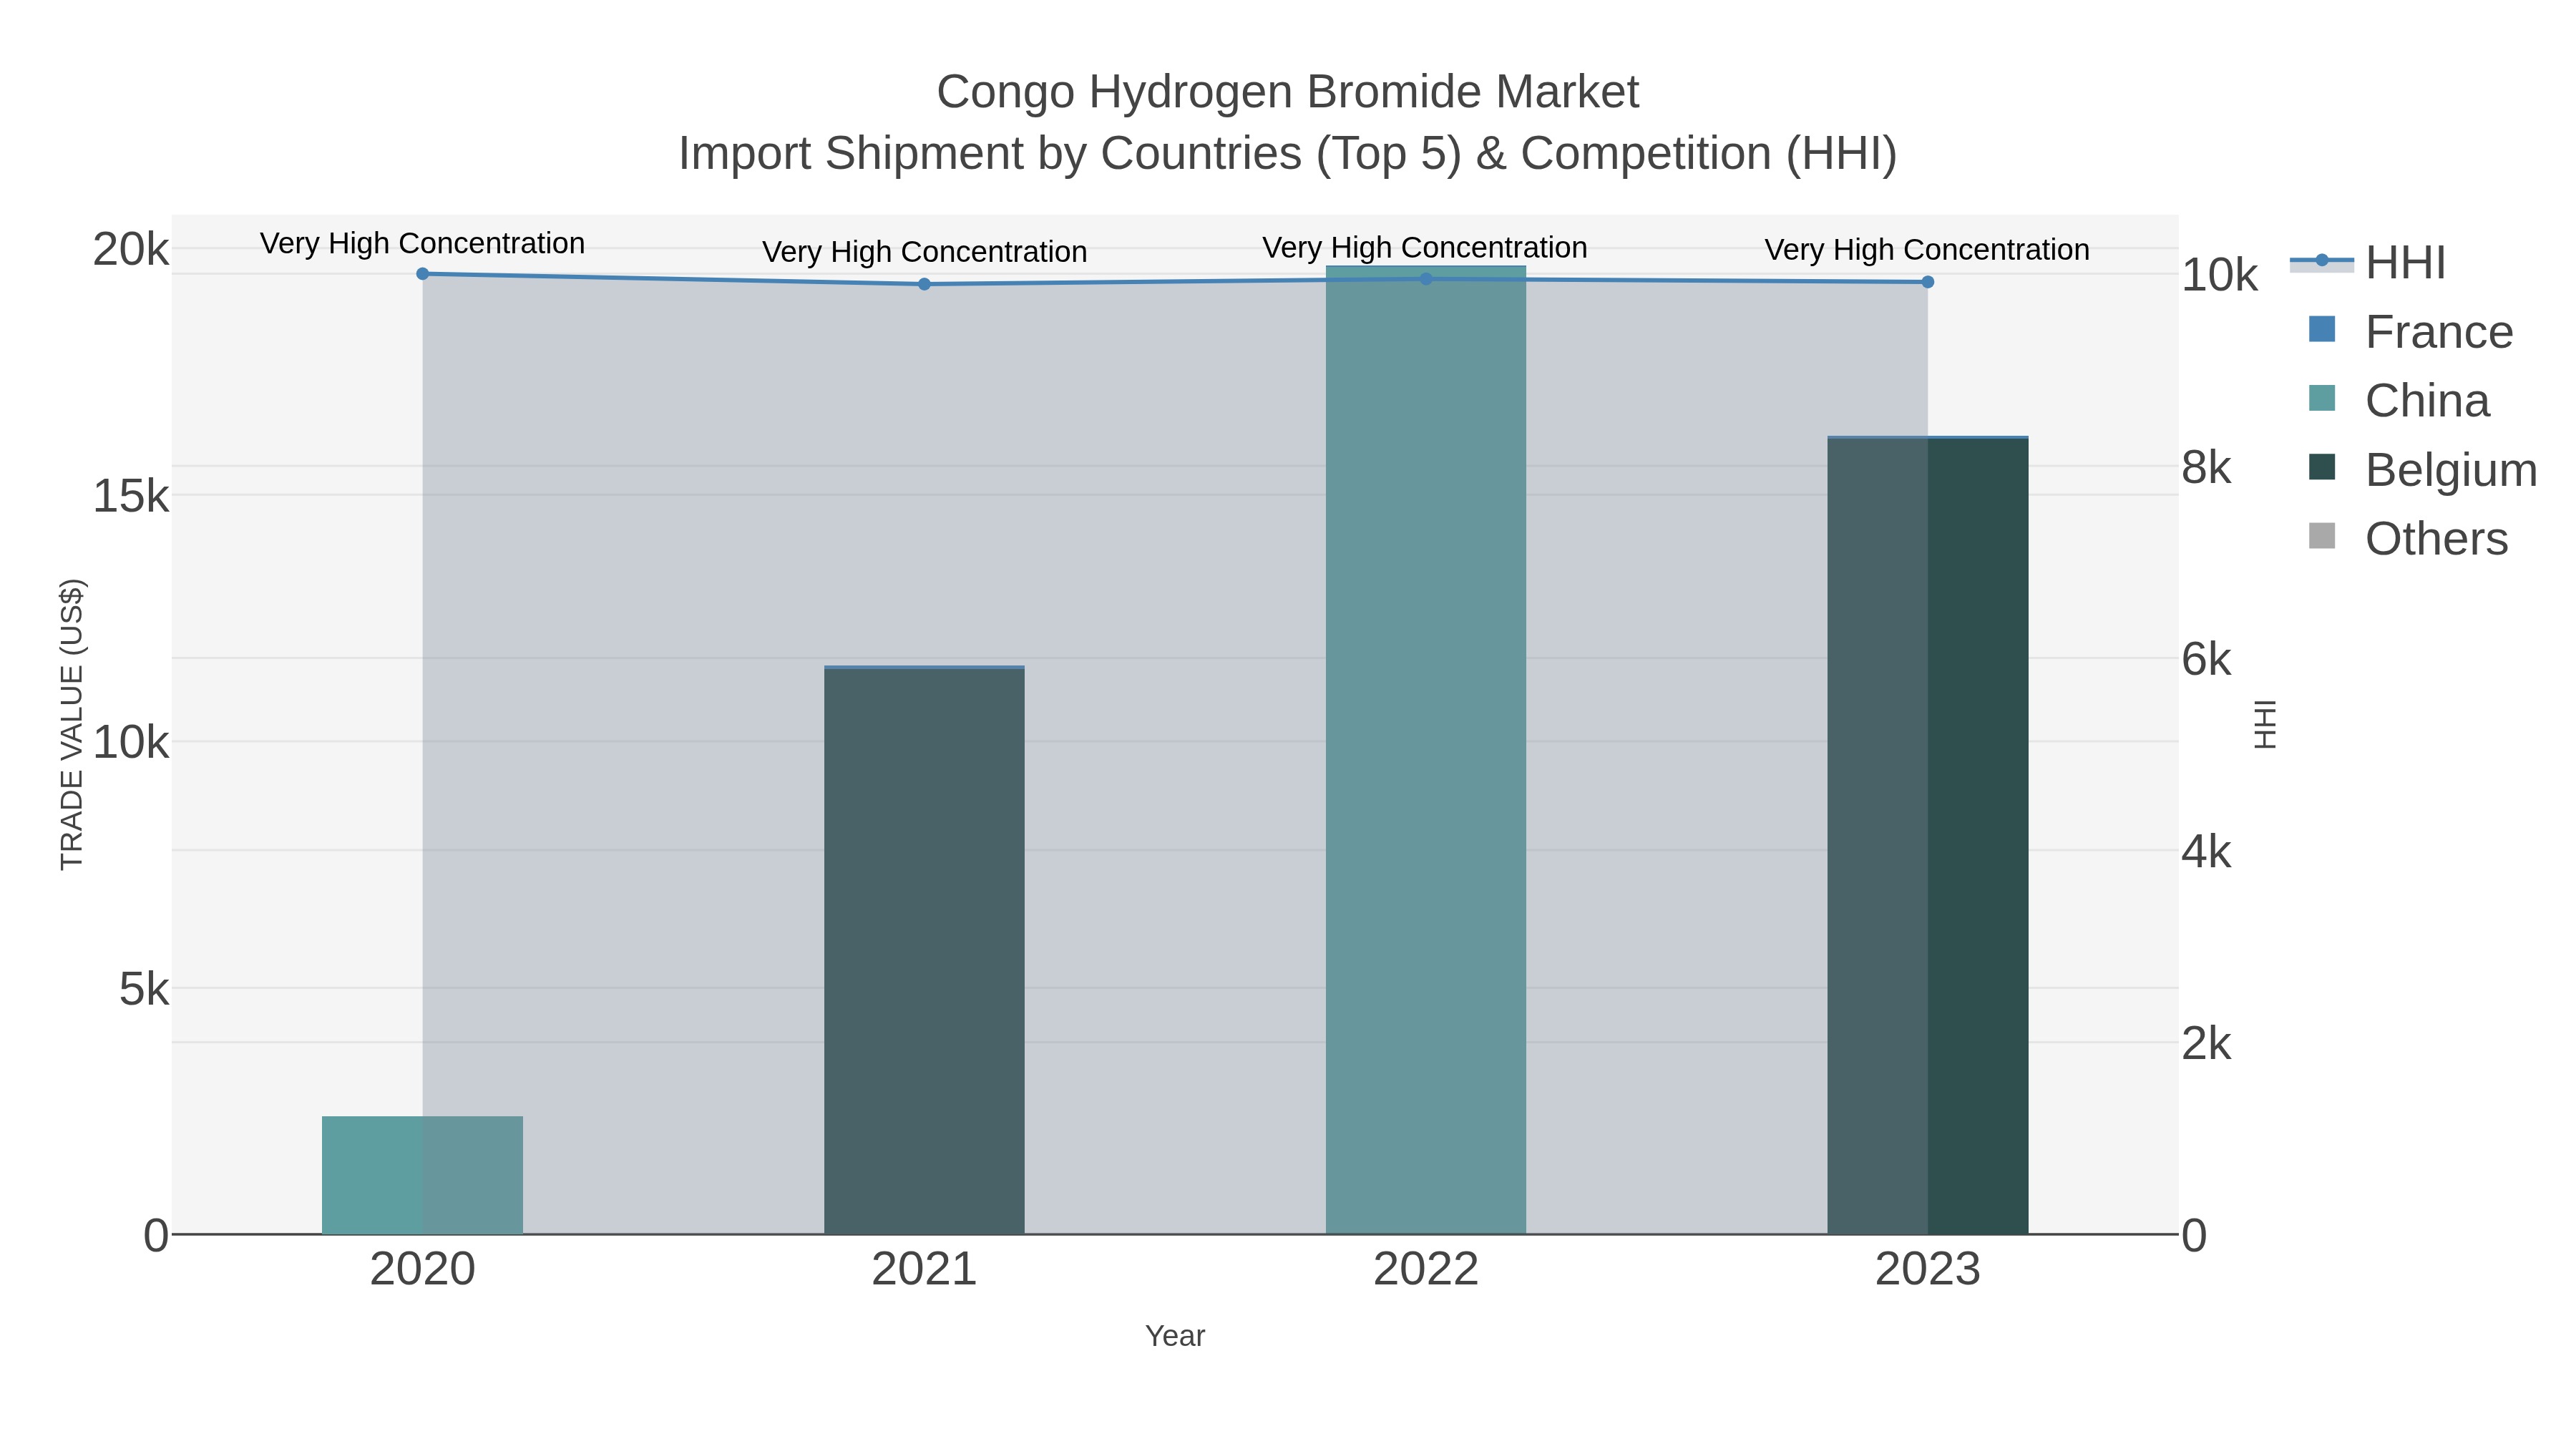Click the 2023 x-axis label
Viewport: 2576px width, 1449px height.
coord(1928,1270)
